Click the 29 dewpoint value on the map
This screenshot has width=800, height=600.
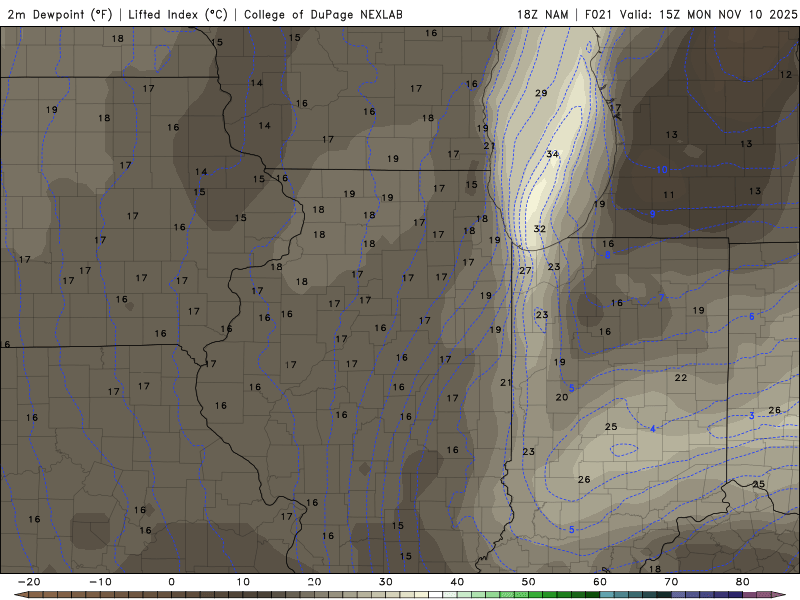pos(541,93)
